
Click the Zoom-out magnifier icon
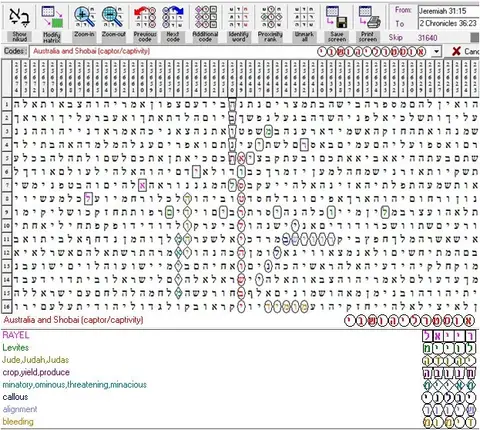click(113, 18)
